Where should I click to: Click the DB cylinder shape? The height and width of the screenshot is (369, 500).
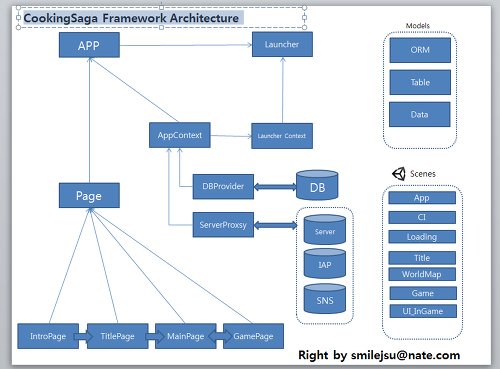317,185
